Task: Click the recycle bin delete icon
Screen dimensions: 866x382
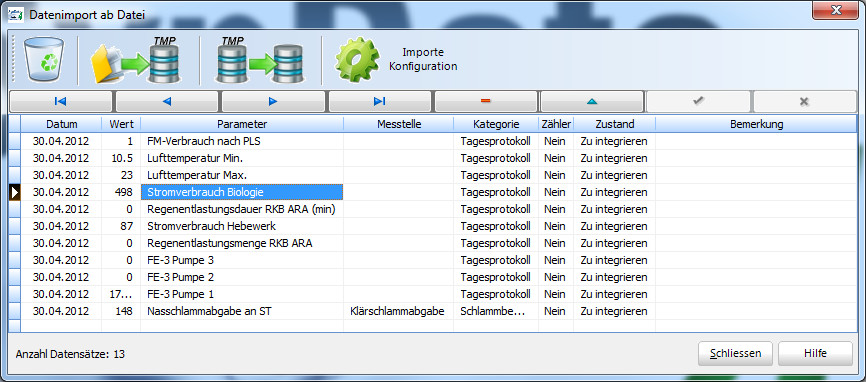Action: pos(44,60)
